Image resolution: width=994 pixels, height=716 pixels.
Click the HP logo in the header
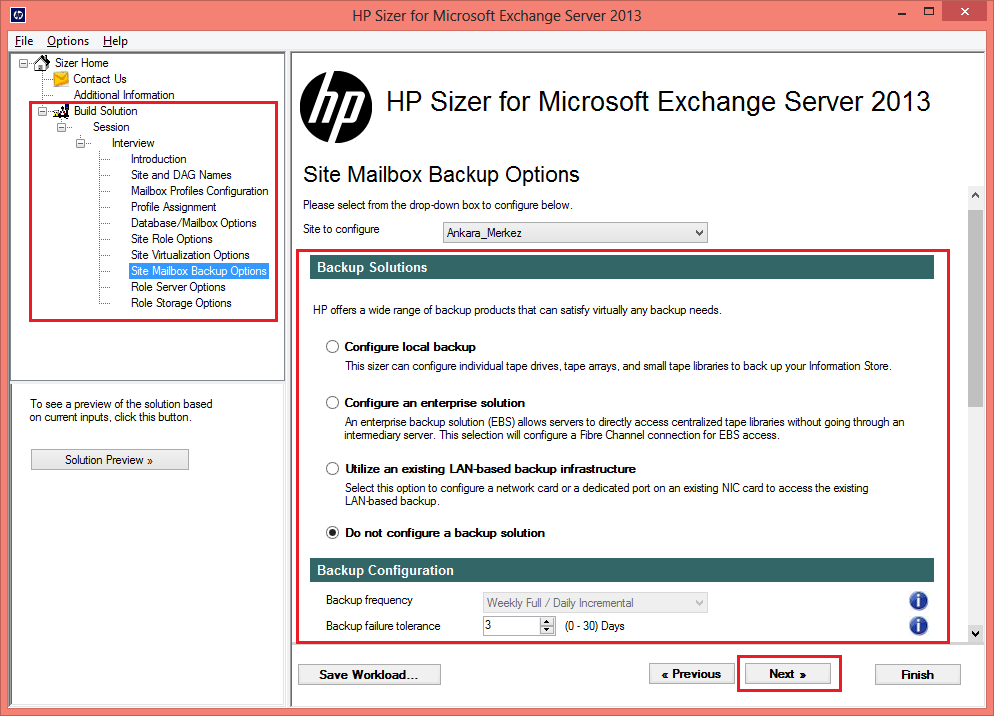(x=336, y=107)
